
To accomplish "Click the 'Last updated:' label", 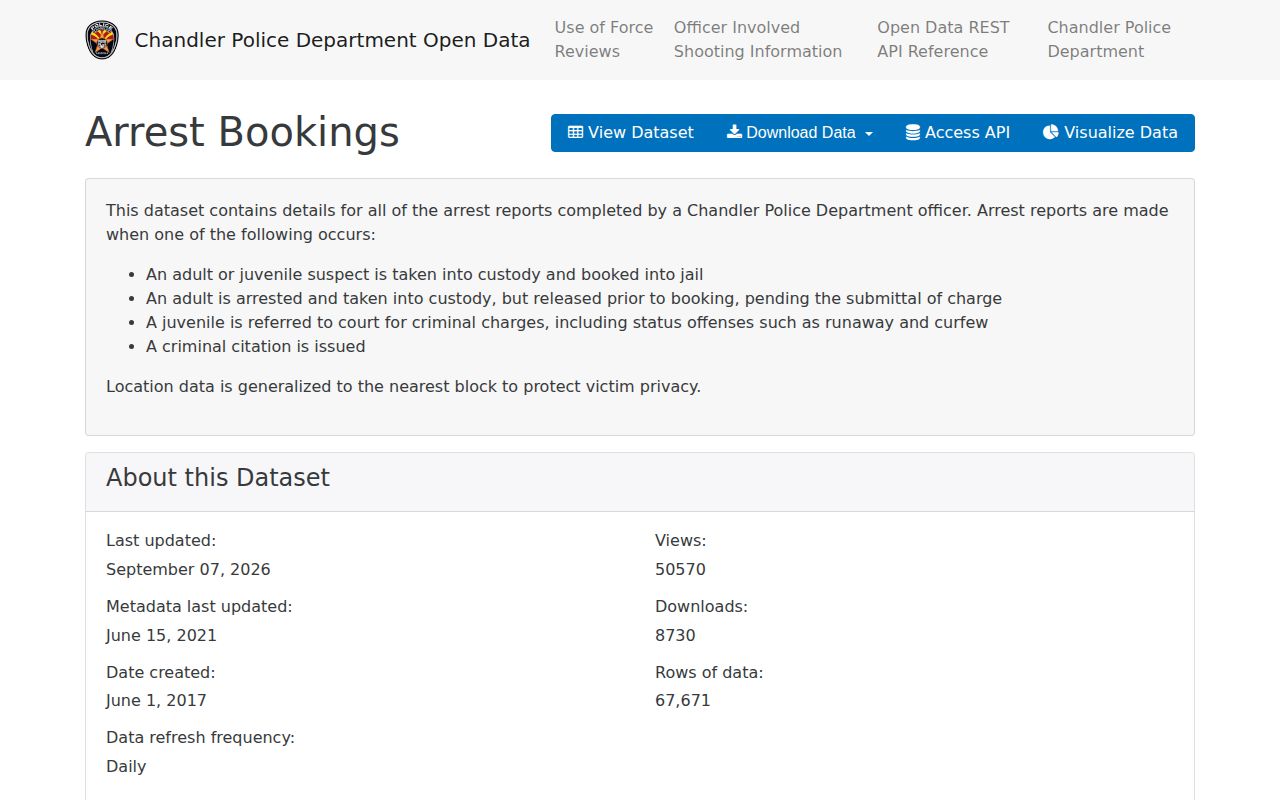I will pos(161,541).
